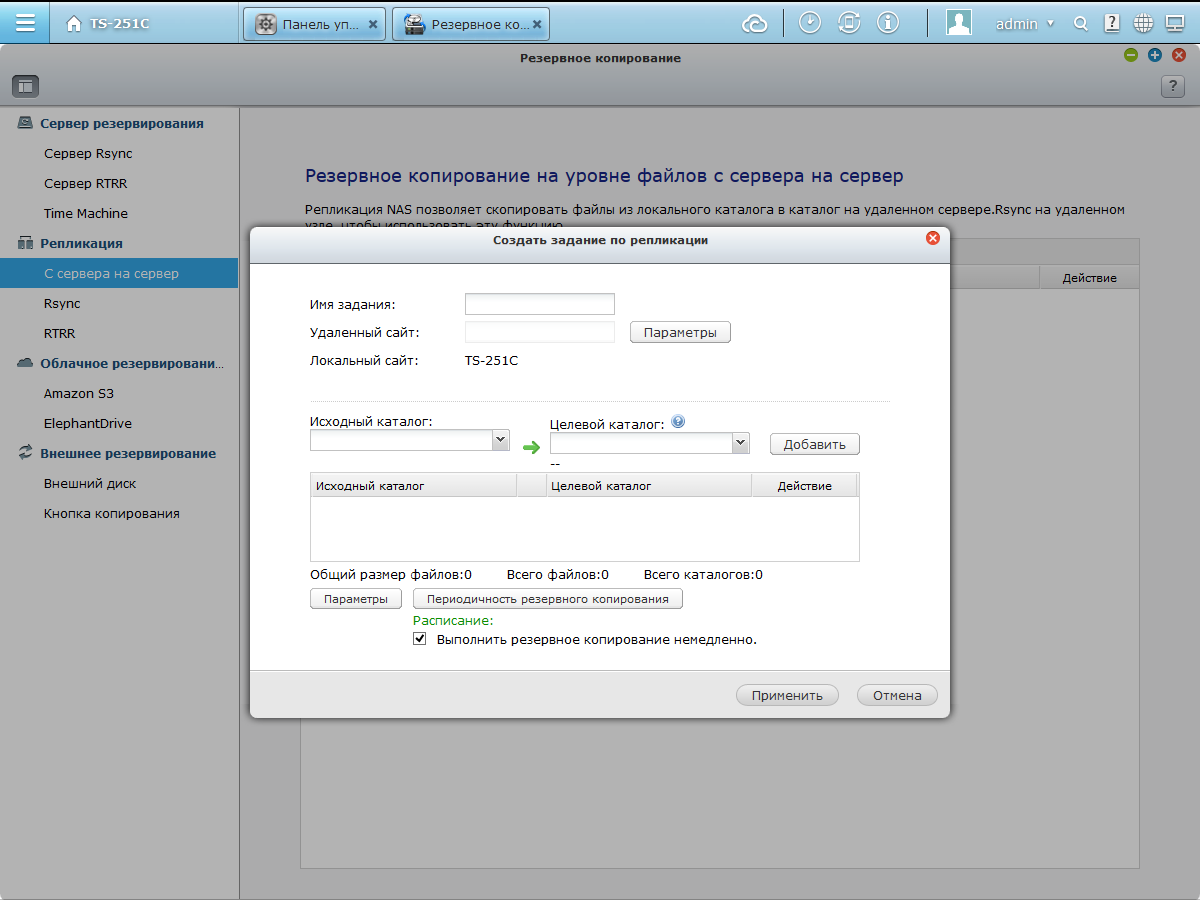
Task: Select С сервера на сервер item
Action: pos(119,273)
